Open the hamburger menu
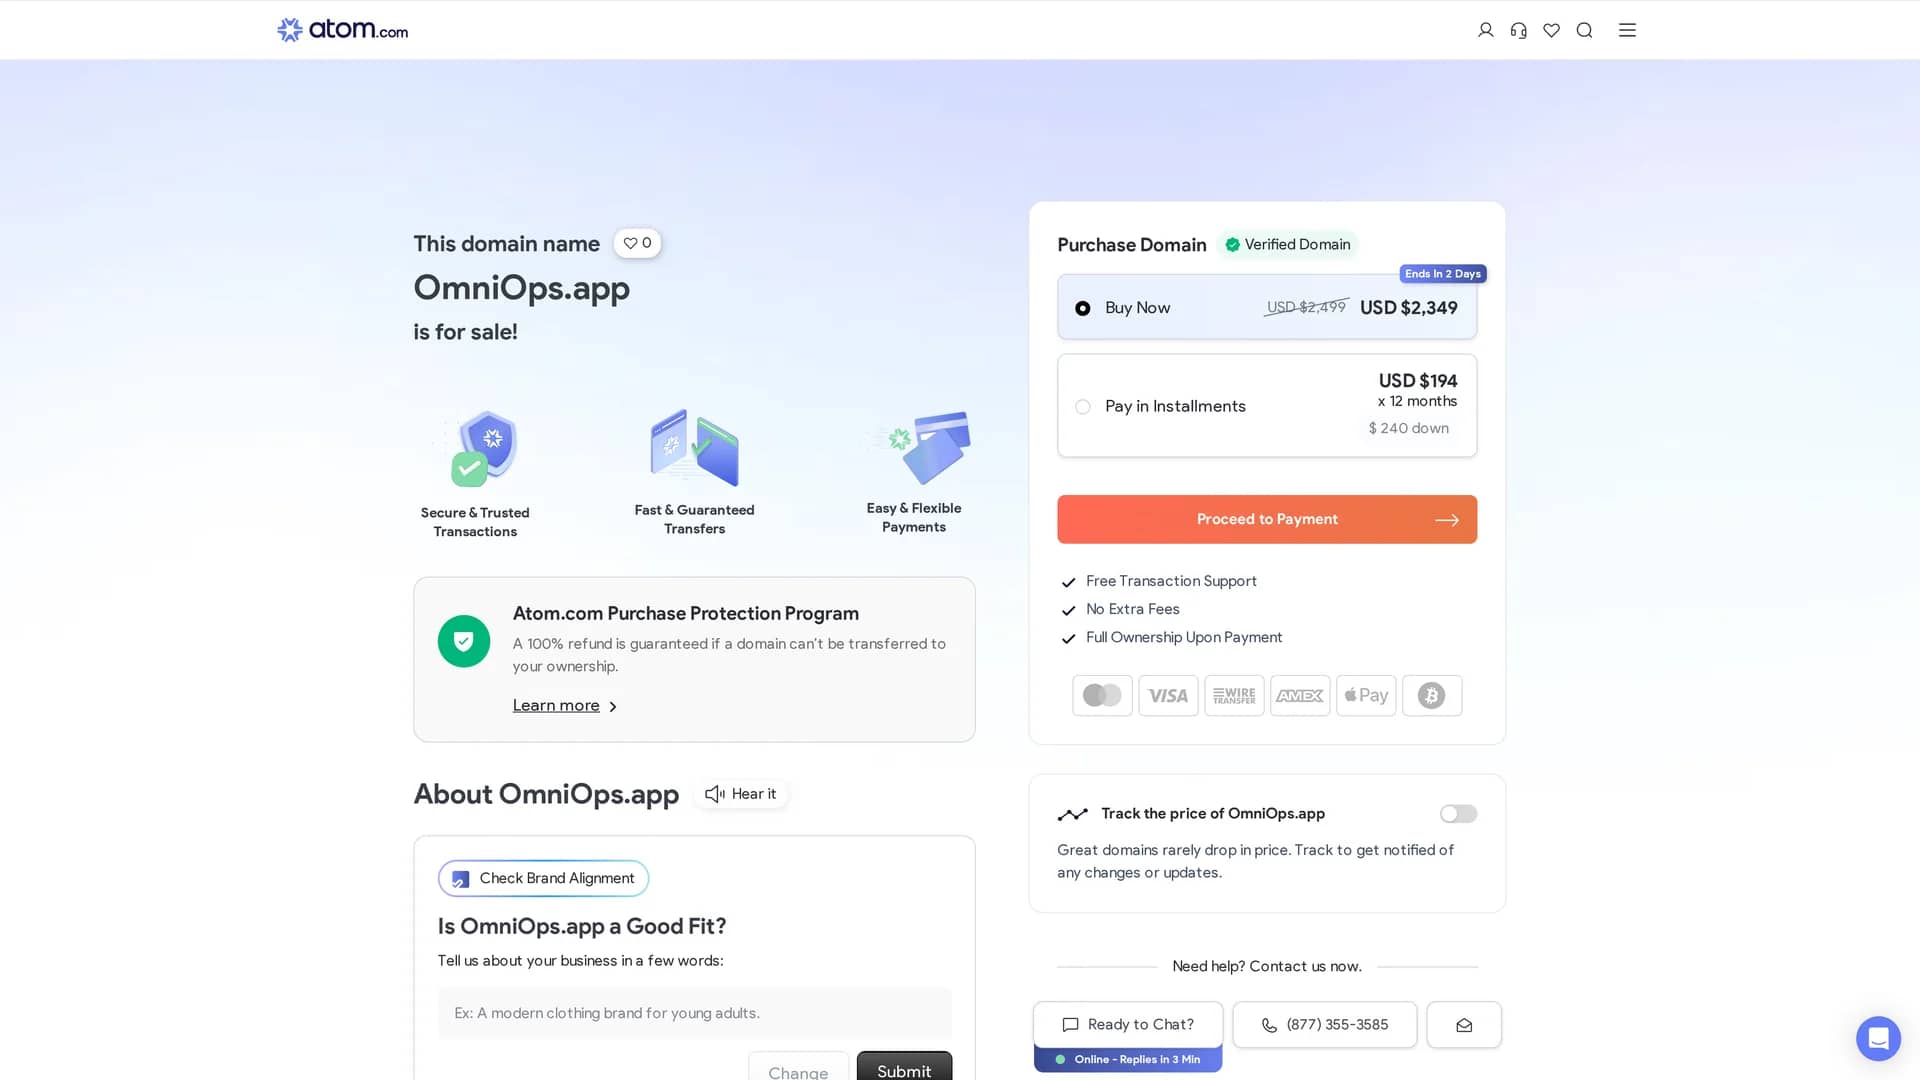The width and height of the screenshot is (1920, 1080). coord(1627,30)
